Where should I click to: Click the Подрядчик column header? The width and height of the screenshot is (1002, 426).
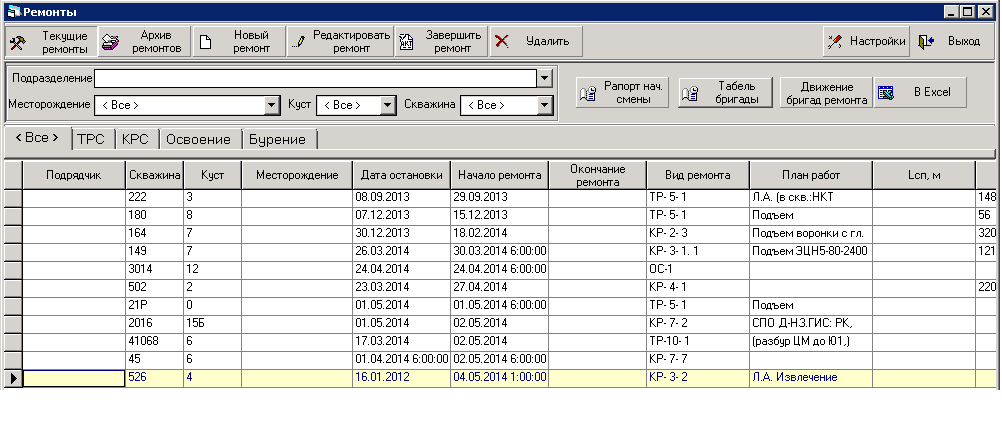click(x=74, y=175)
